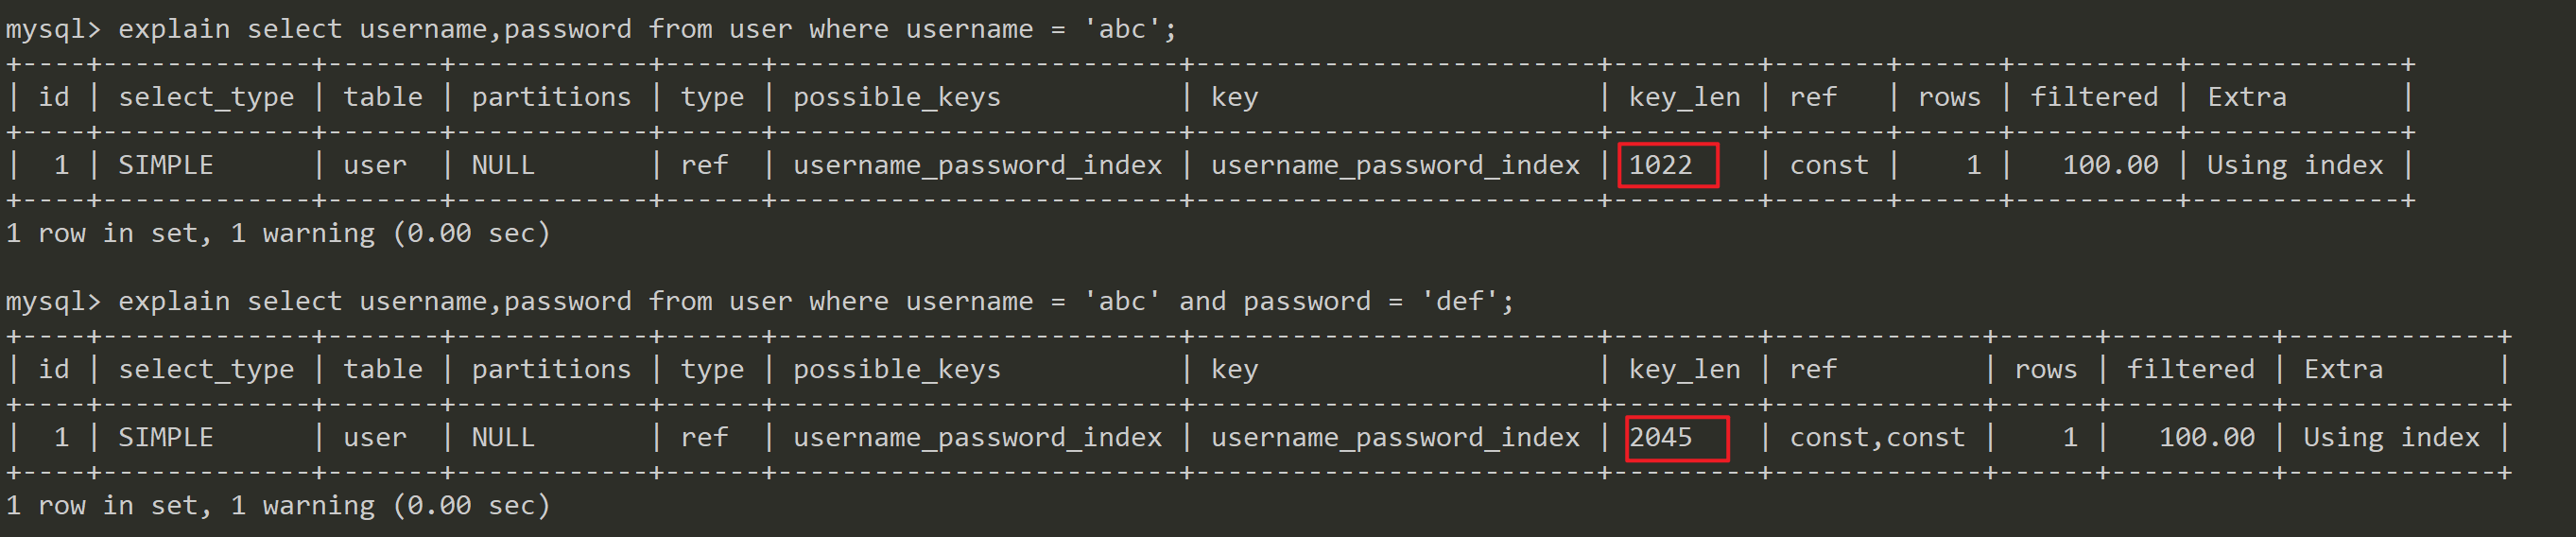Click 'key_len' header in the first table
The height and width of the screenshot is (537, 2576).
point(1684,97)
